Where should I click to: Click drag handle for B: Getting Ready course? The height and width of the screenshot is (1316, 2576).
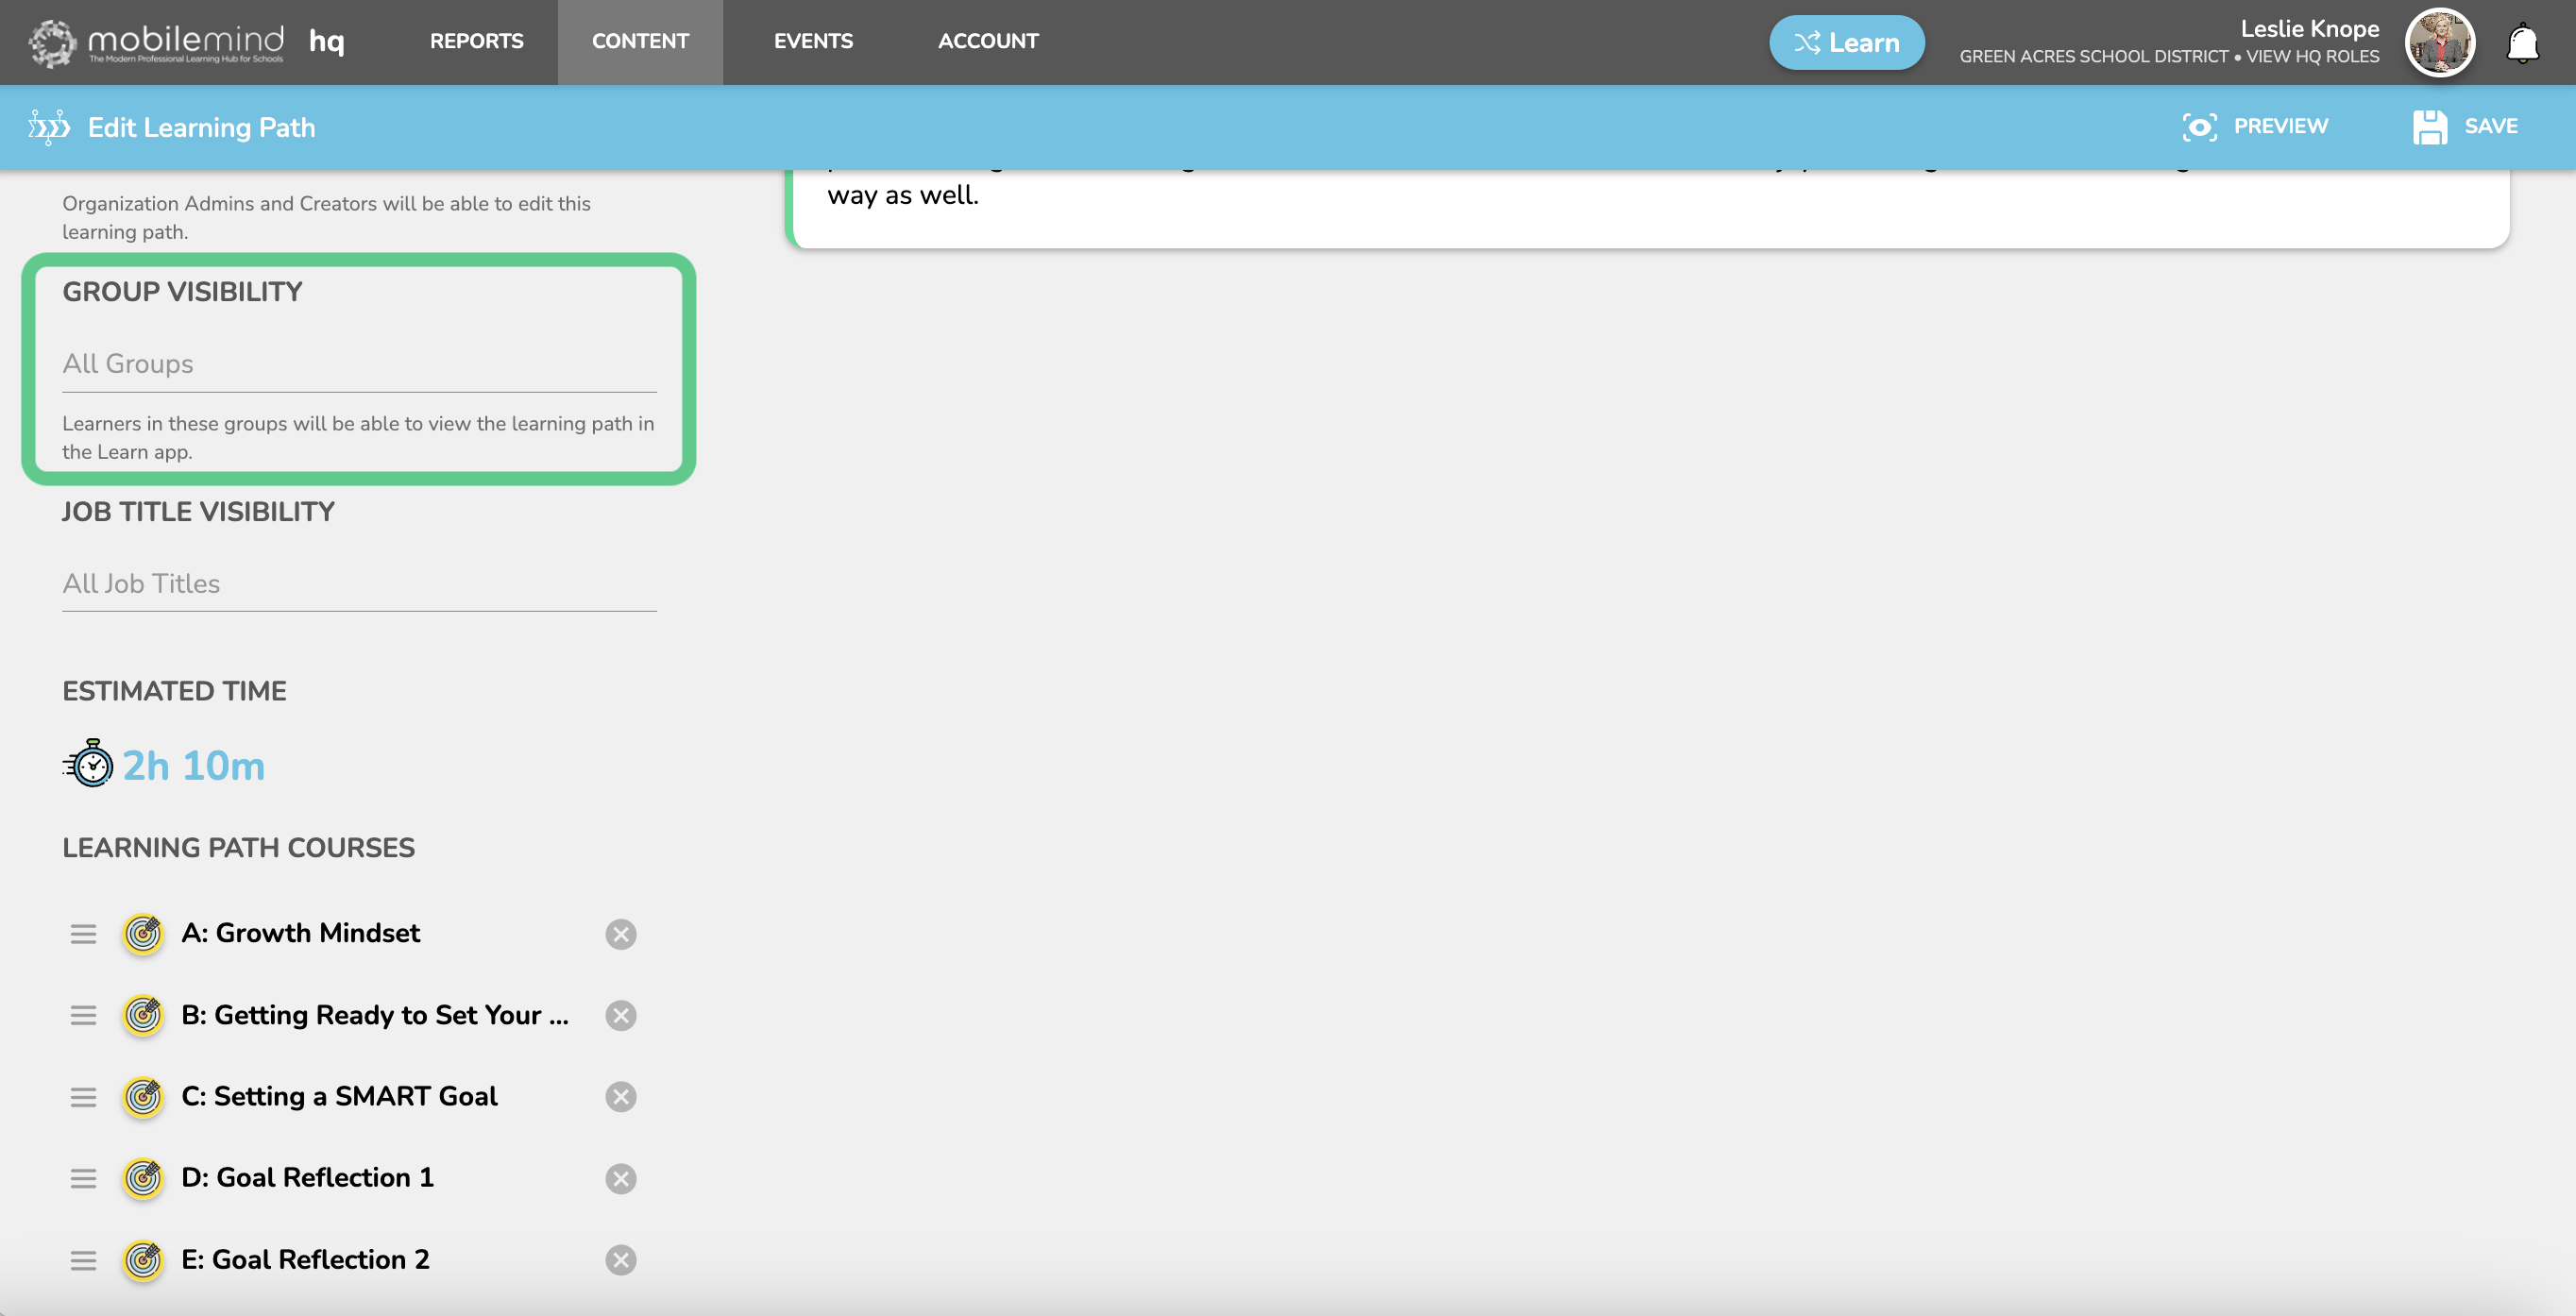(x=83, y=1016)
